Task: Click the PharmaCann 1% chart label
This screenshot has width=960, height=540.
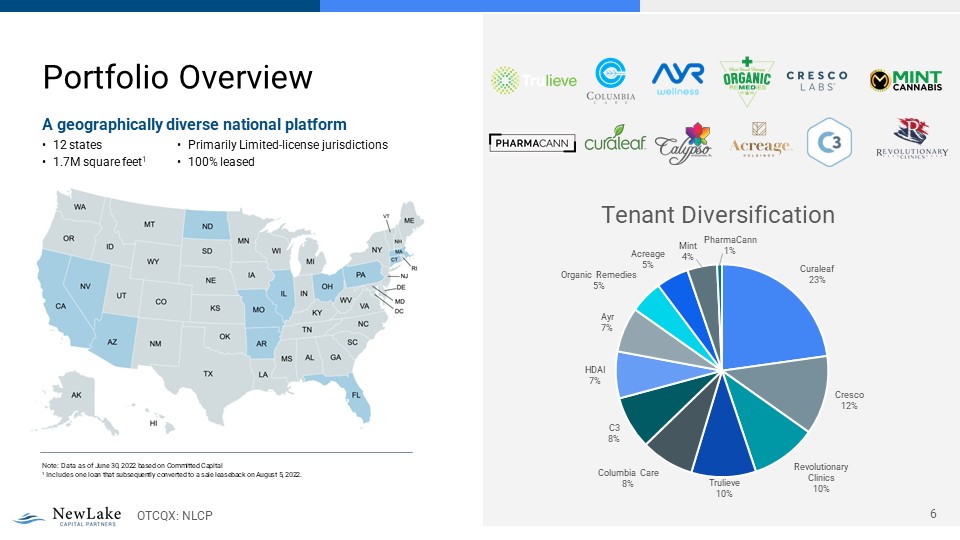Action: 730,245
